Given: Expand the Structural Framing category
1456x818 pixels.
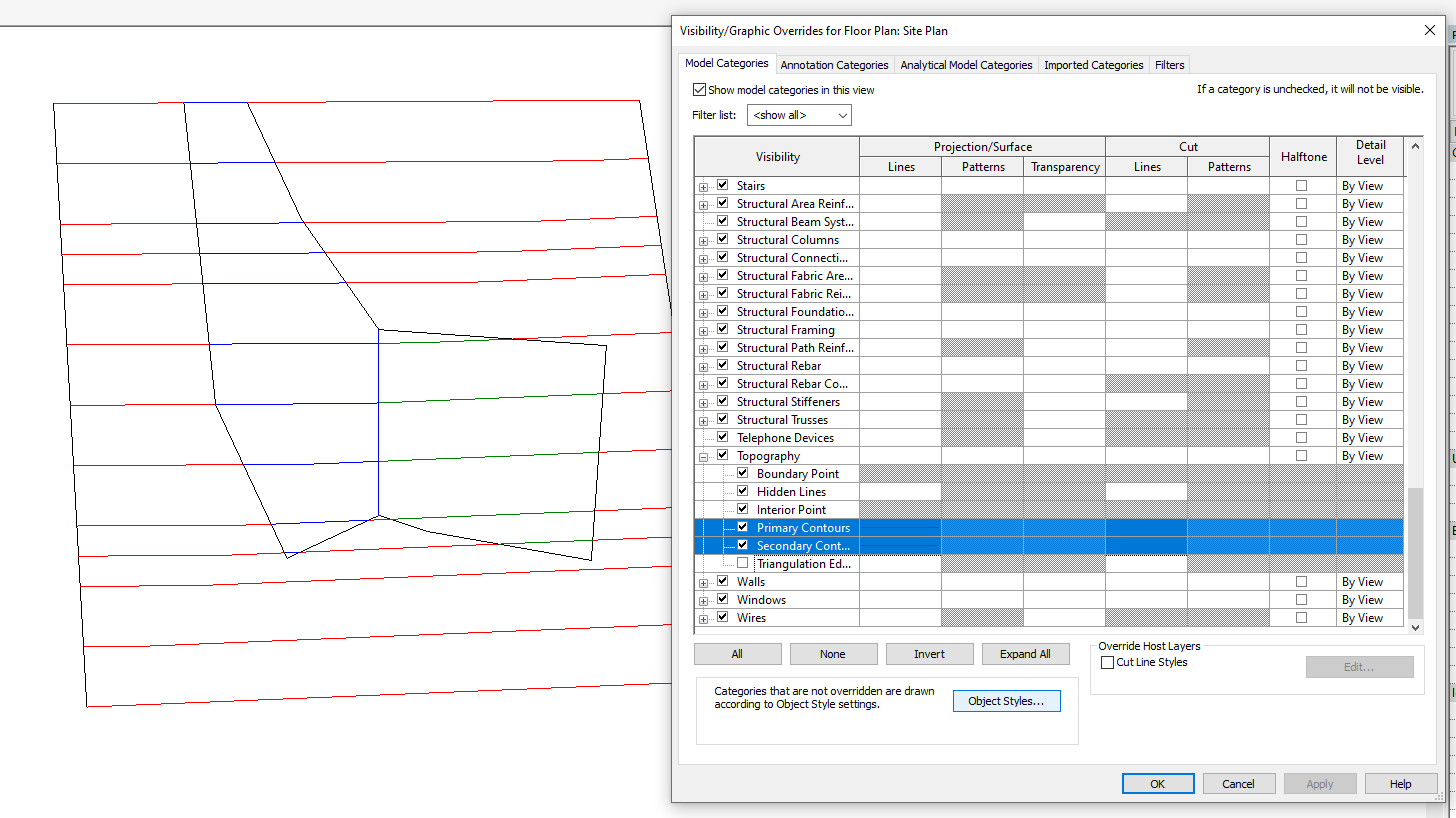Looking at the screenshot, I should point(703,331).
